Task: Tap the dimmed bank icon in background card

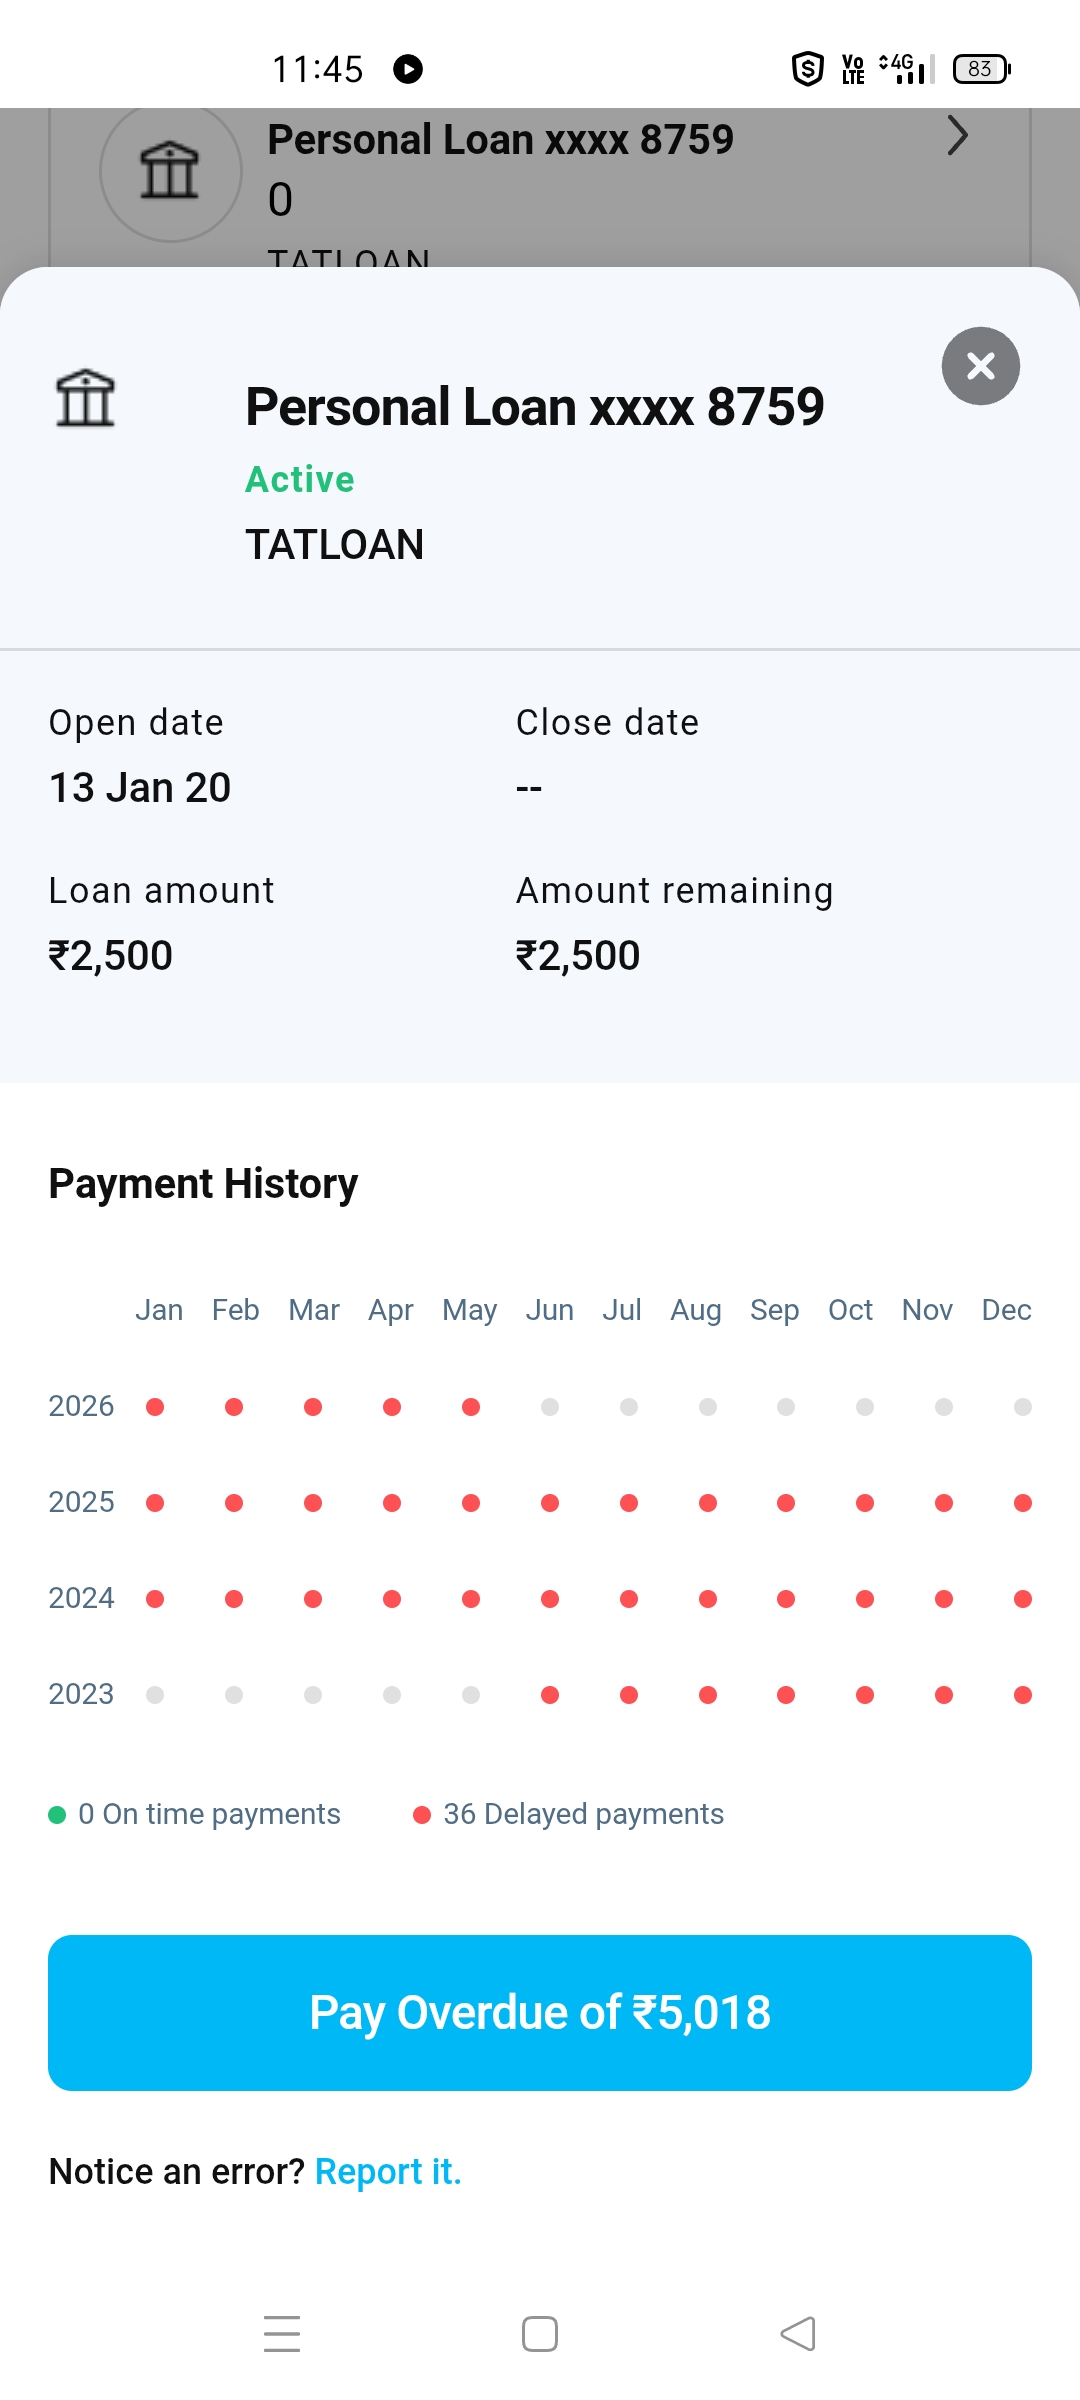Action: coord(170,171)
